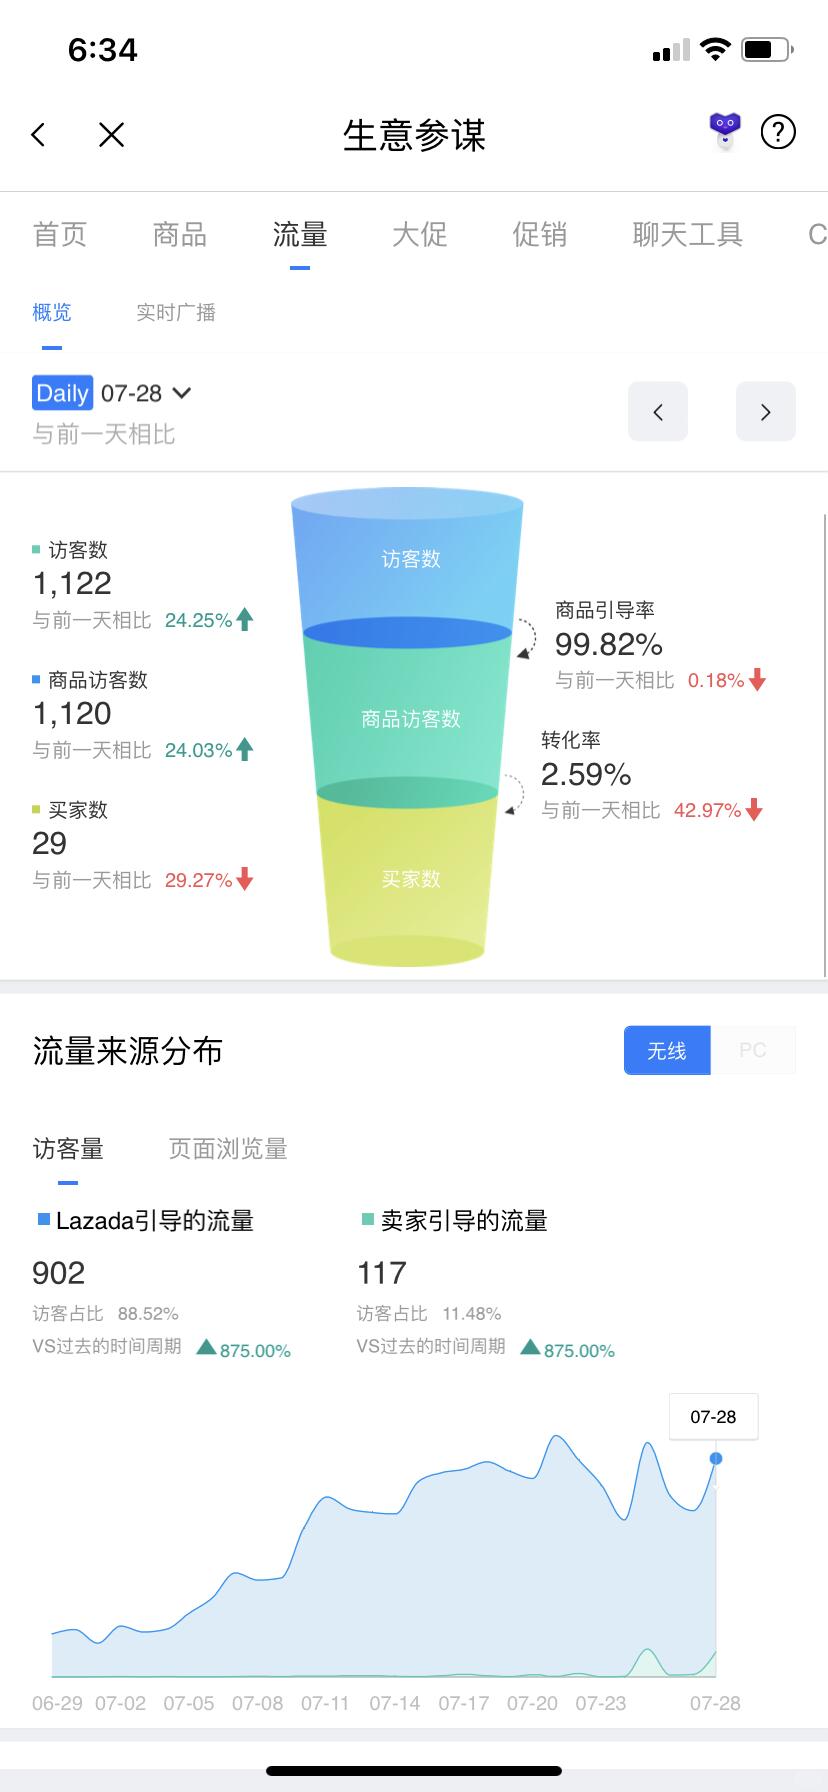Expand the 07-28 date dropdown
This screenshot has width=828, height=1792.
pos(146,393)
